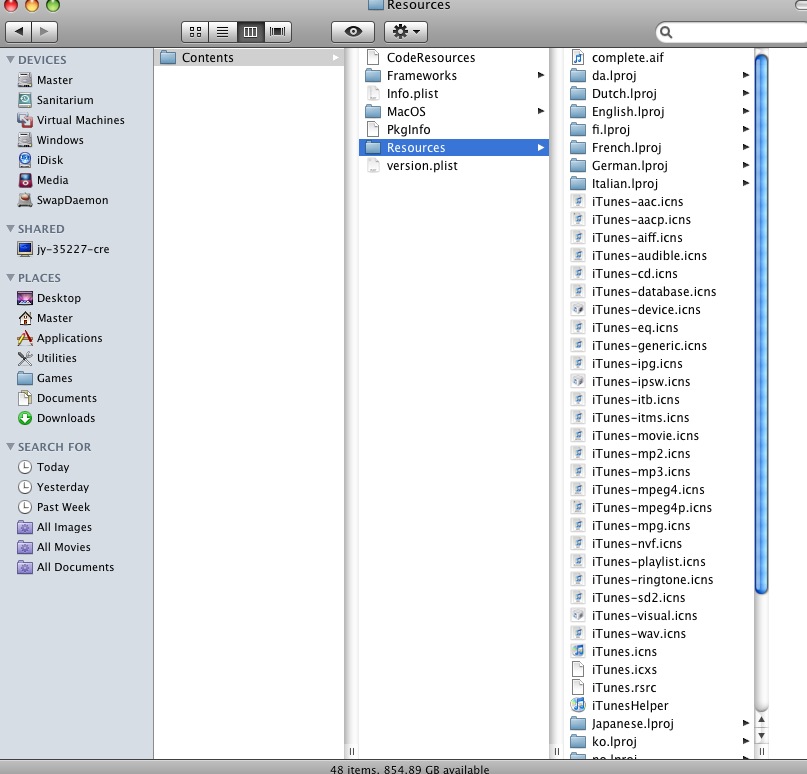Screen dimensions: 807x774
Task: Select the iTunes.icns icon file
Action: click(x=578, y=651)
